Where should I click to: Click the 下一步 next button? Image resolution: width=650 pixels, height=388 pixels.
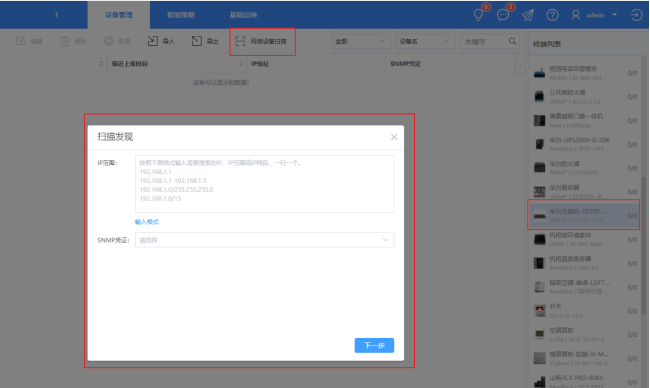point(374,345)
